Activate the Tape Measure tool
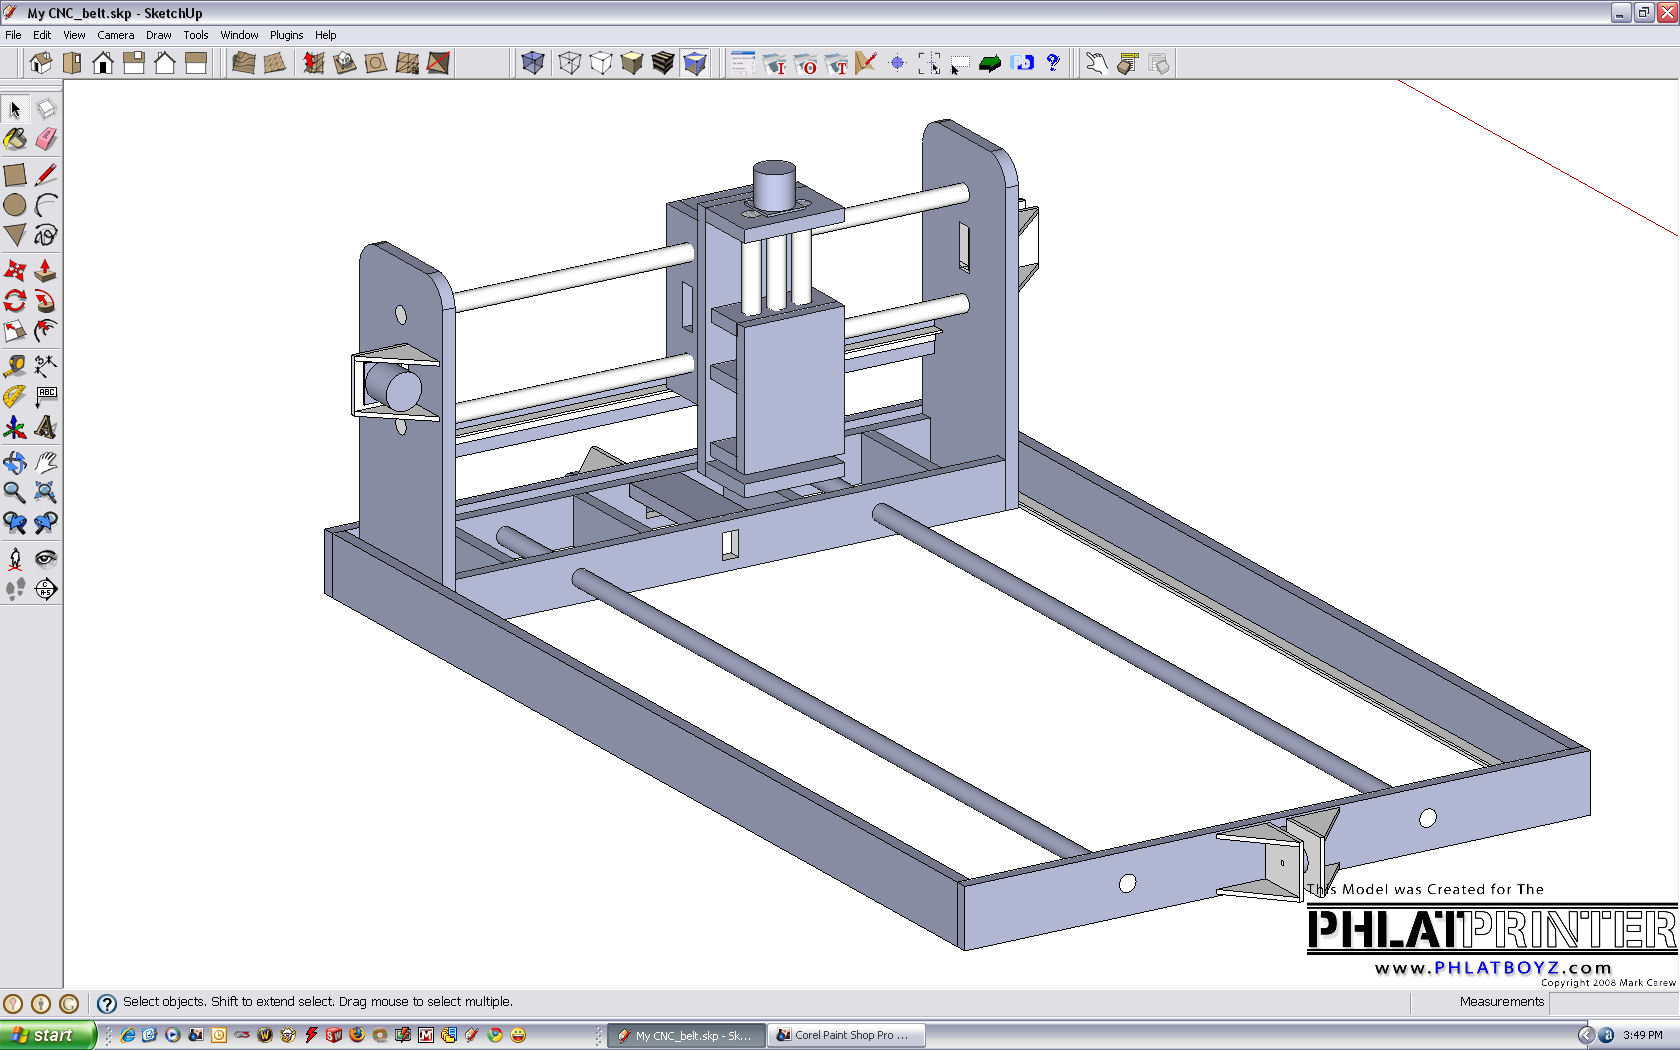The image size is (1680, 1050). click(15, 366)
